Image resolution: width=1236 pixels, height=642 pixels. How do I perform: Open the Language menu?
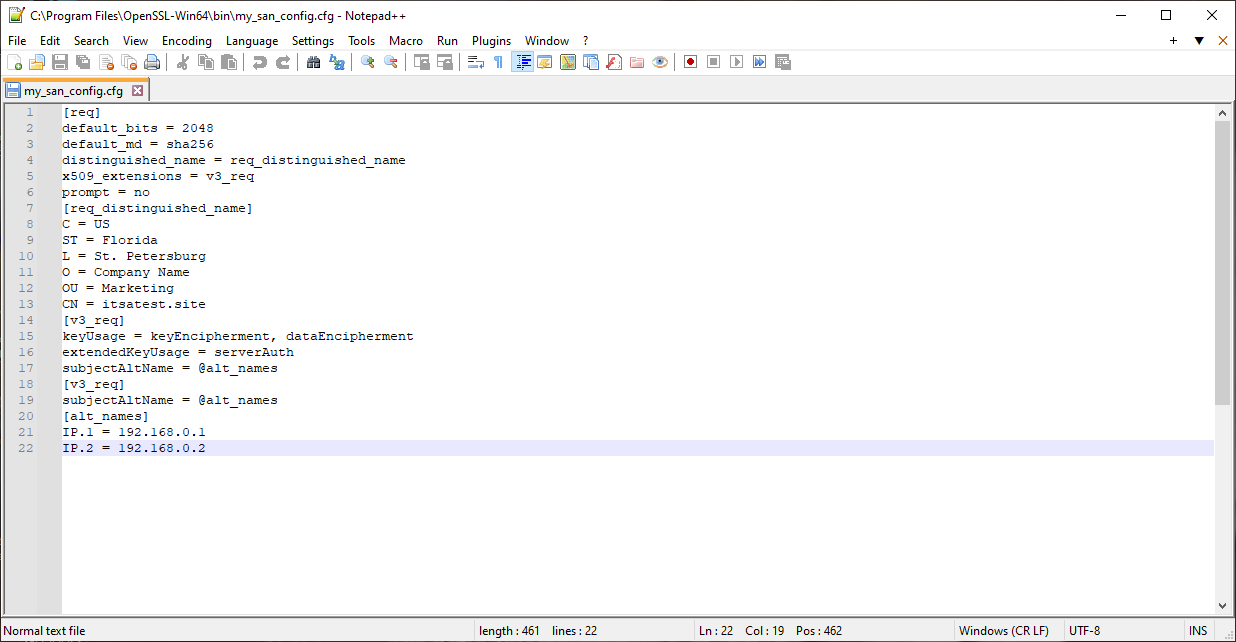tap(251, 41)
